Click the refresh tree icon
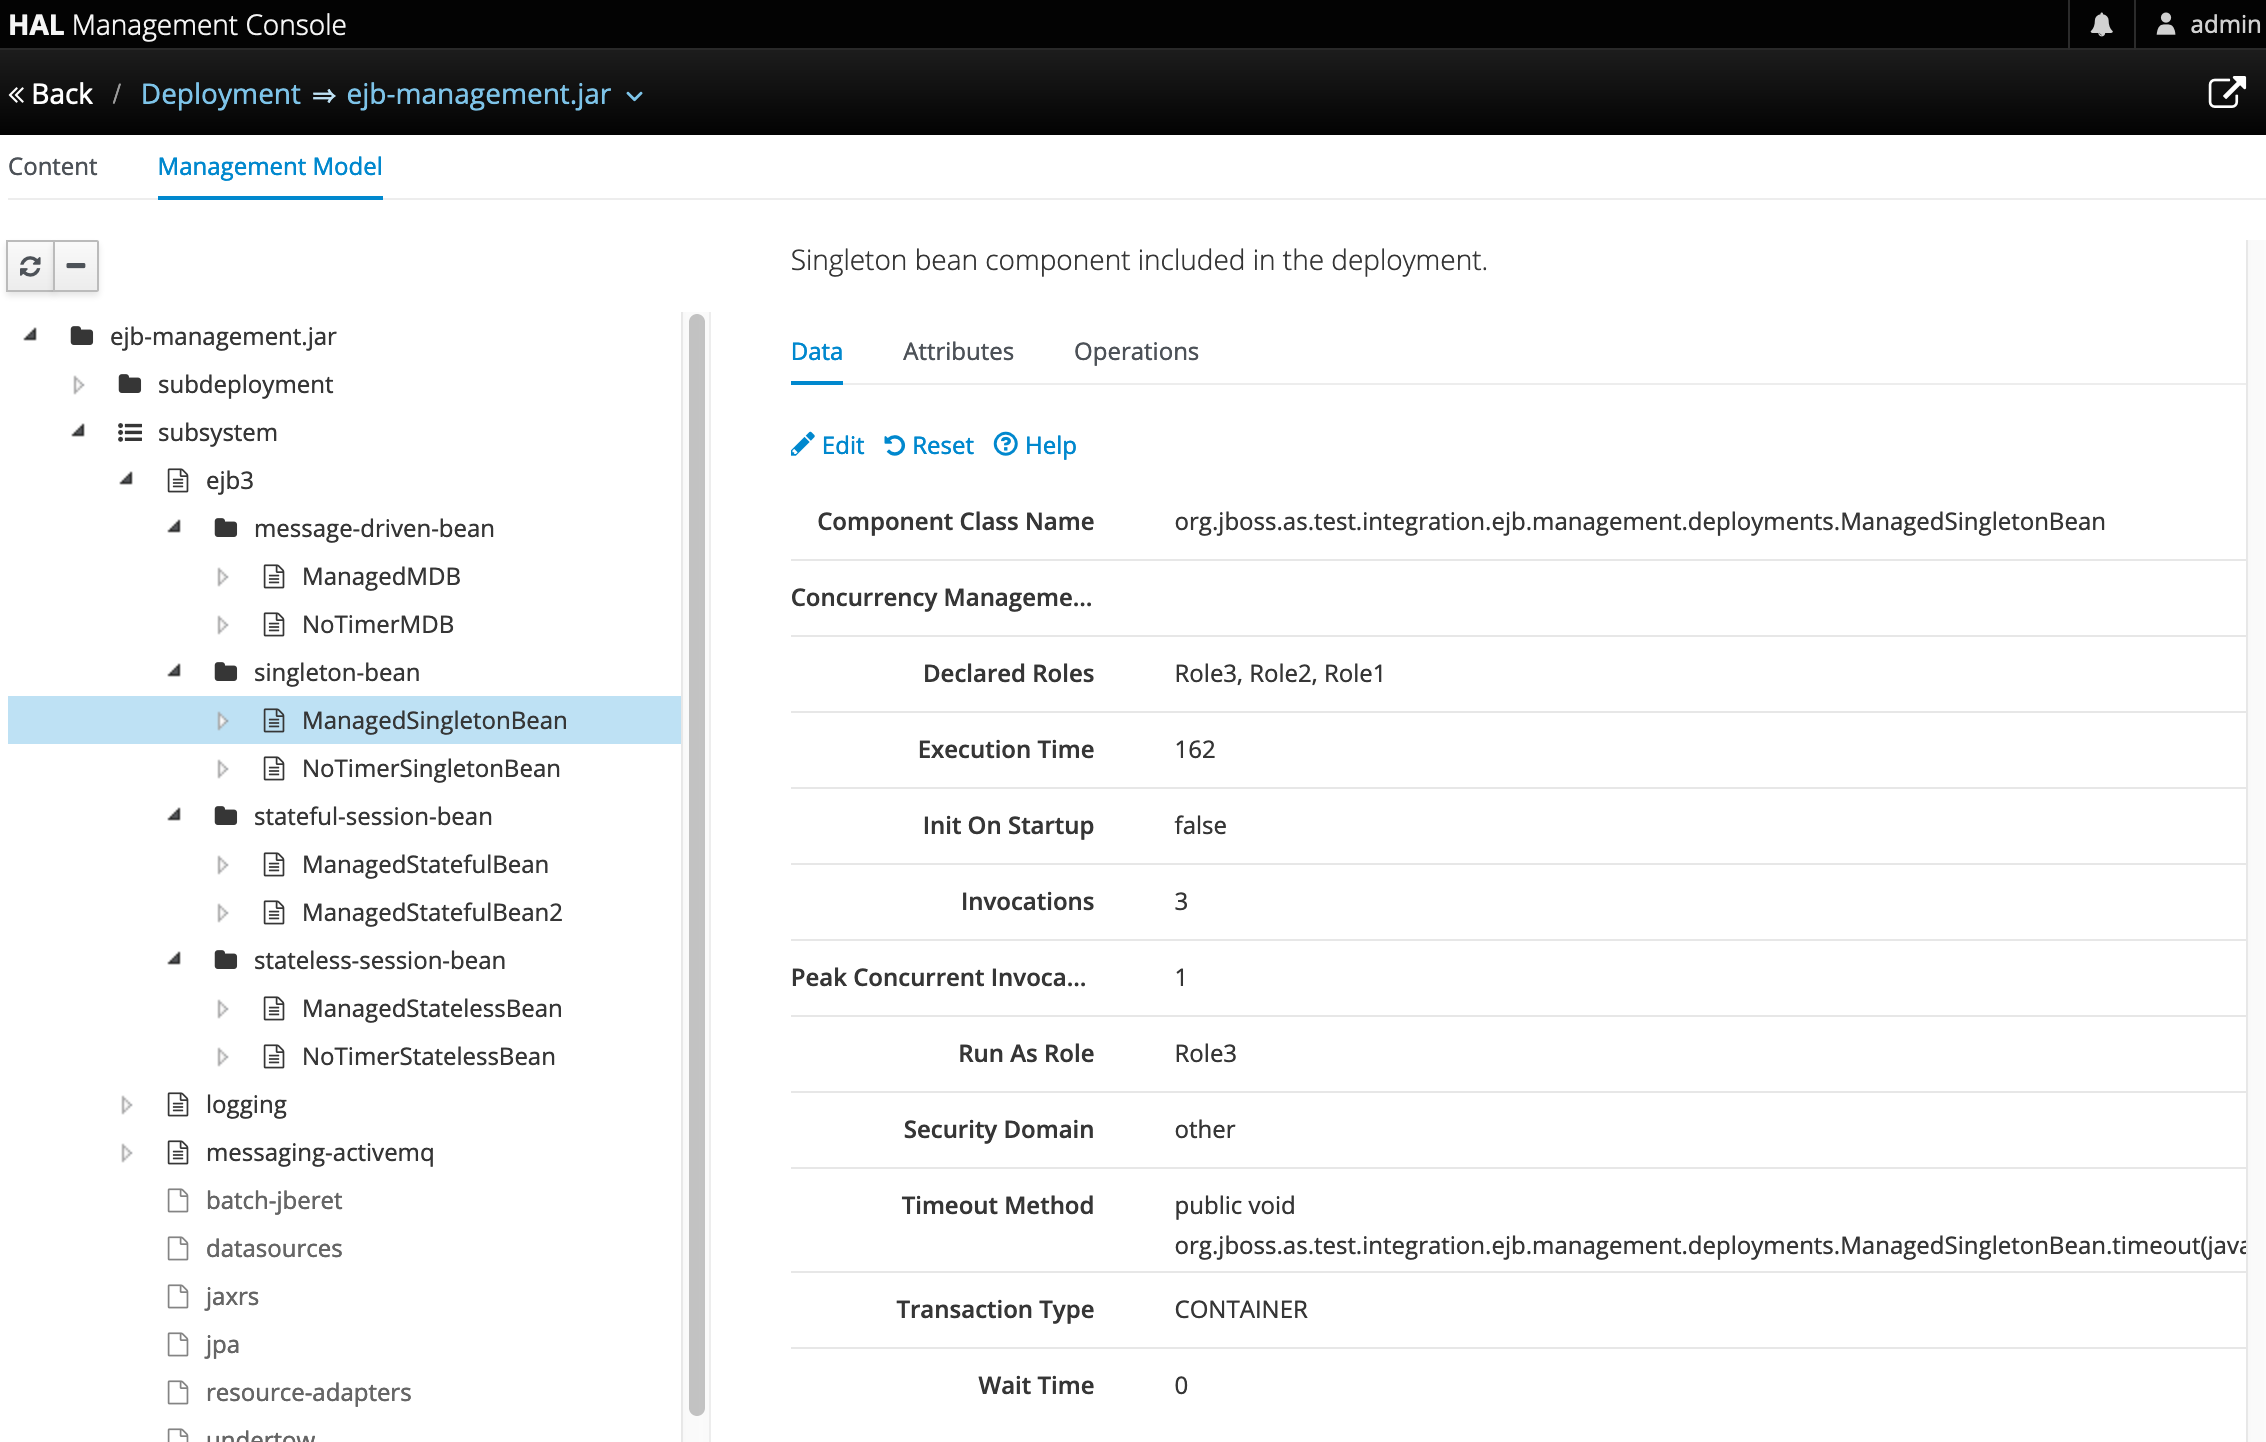Viewport: 2266px width, 1442px height. 30,266
